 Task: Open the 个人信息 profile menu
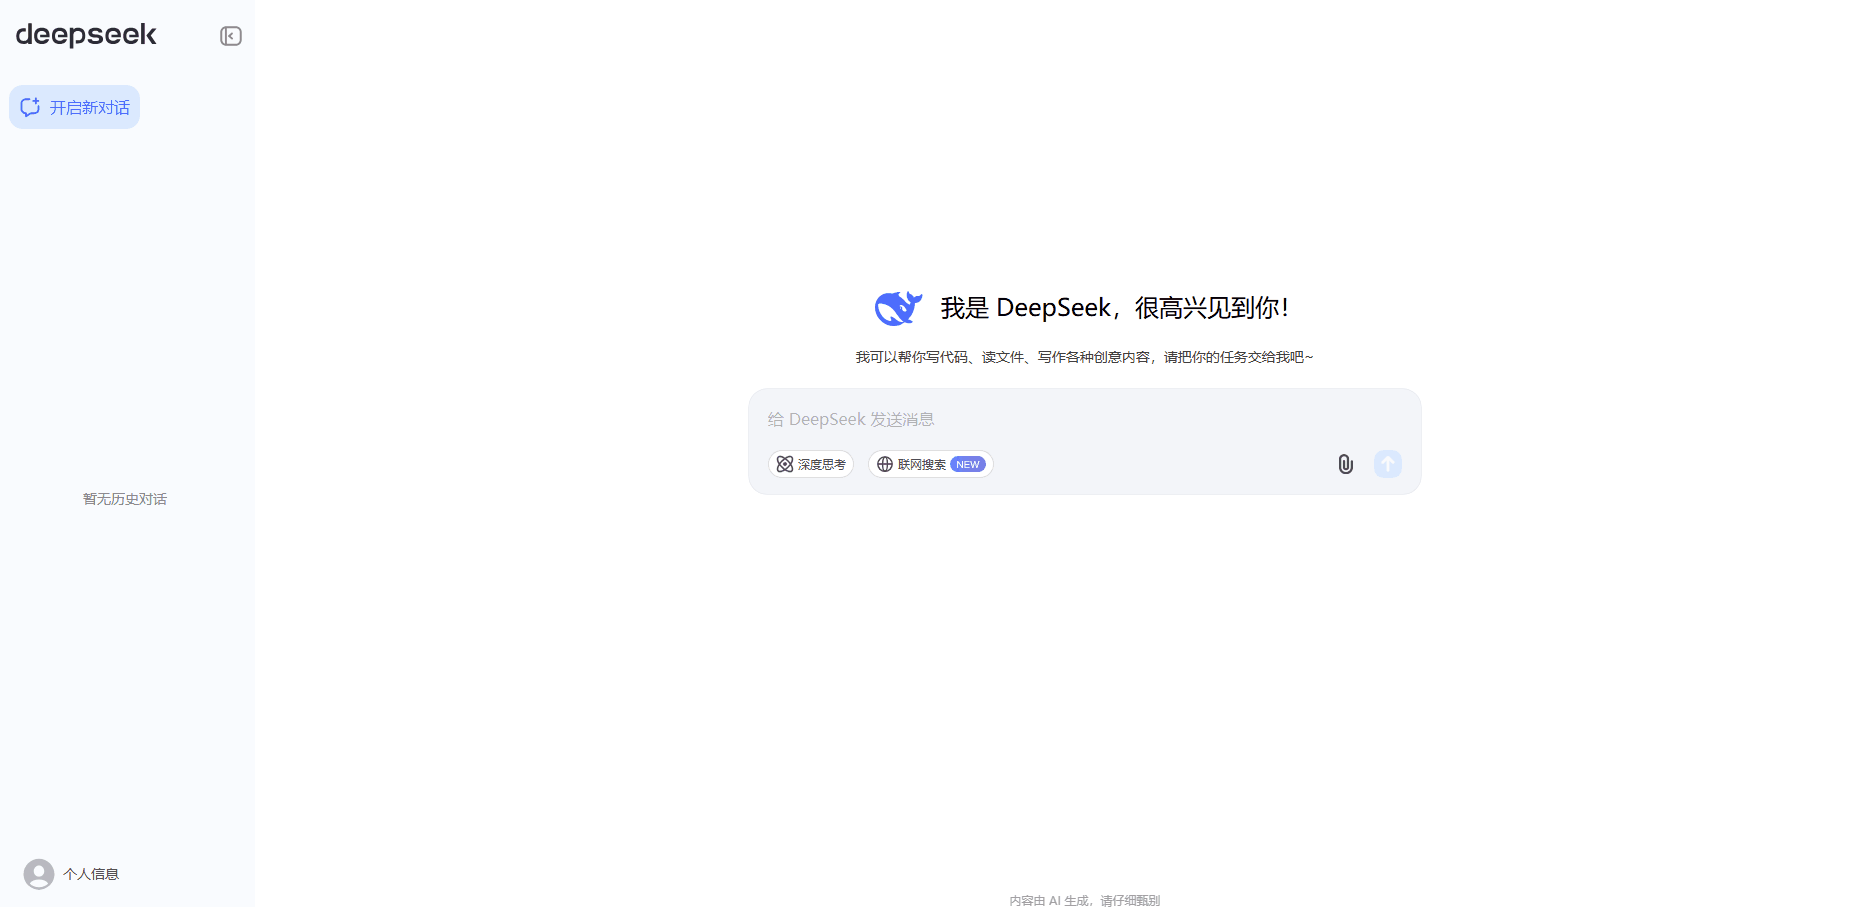pyautogui.click(x=71, y=874)
